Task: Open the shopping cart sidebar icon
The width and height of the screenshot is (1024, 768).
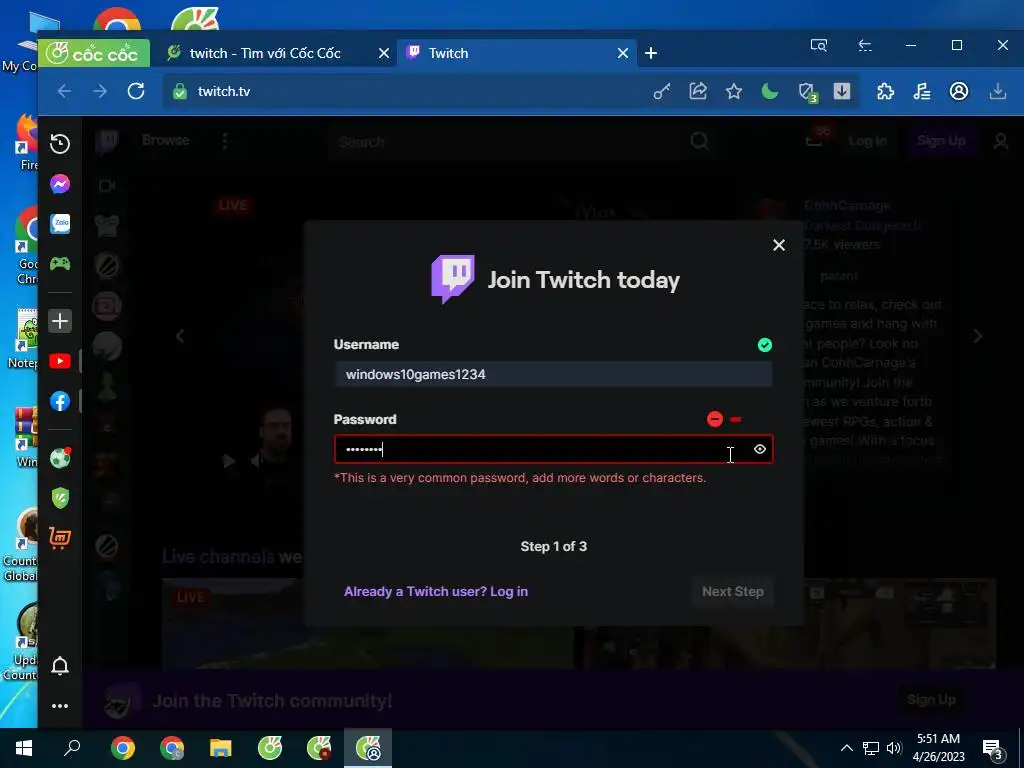Action: [60, 538]
